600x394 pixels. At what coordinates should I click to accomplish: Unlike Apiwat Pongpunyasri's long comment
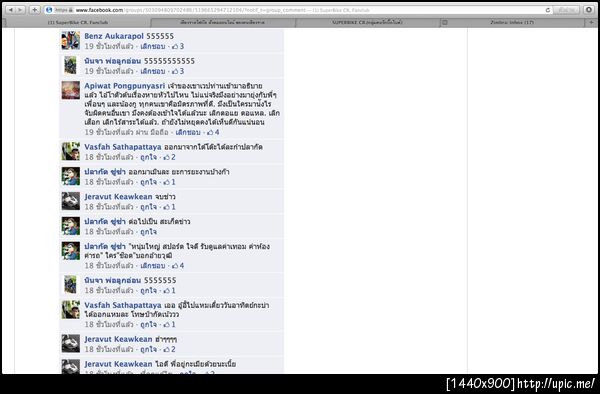point(188,132)
